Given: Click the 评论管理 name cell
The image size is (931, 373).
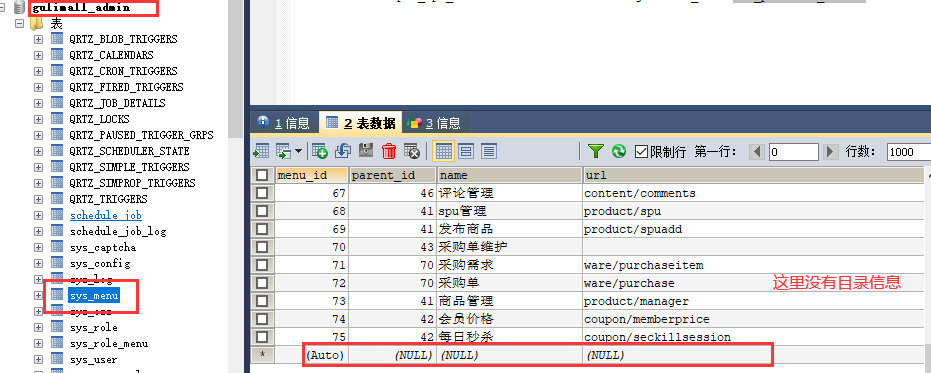Looking at the screenshot, I should point(509,193).
